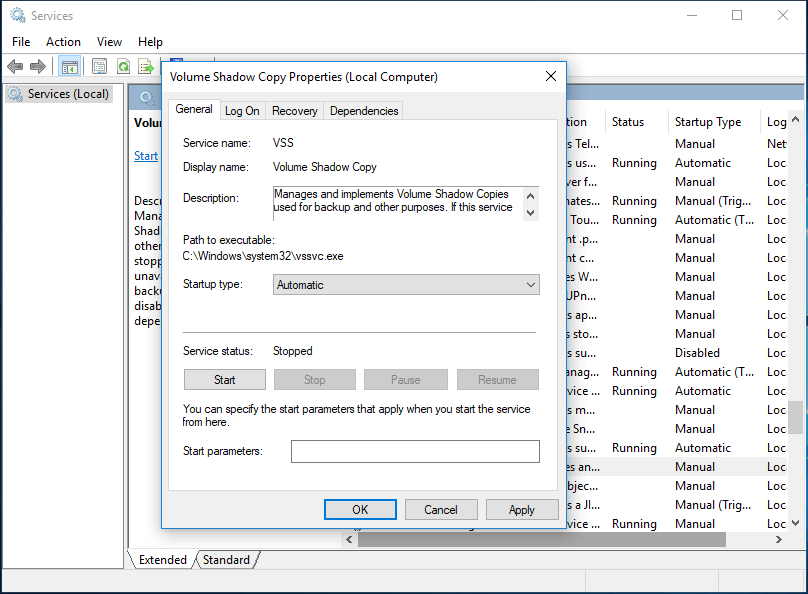
Task: Toggle the Show/Hide Console Tree icon
Action: pos(69,66)
